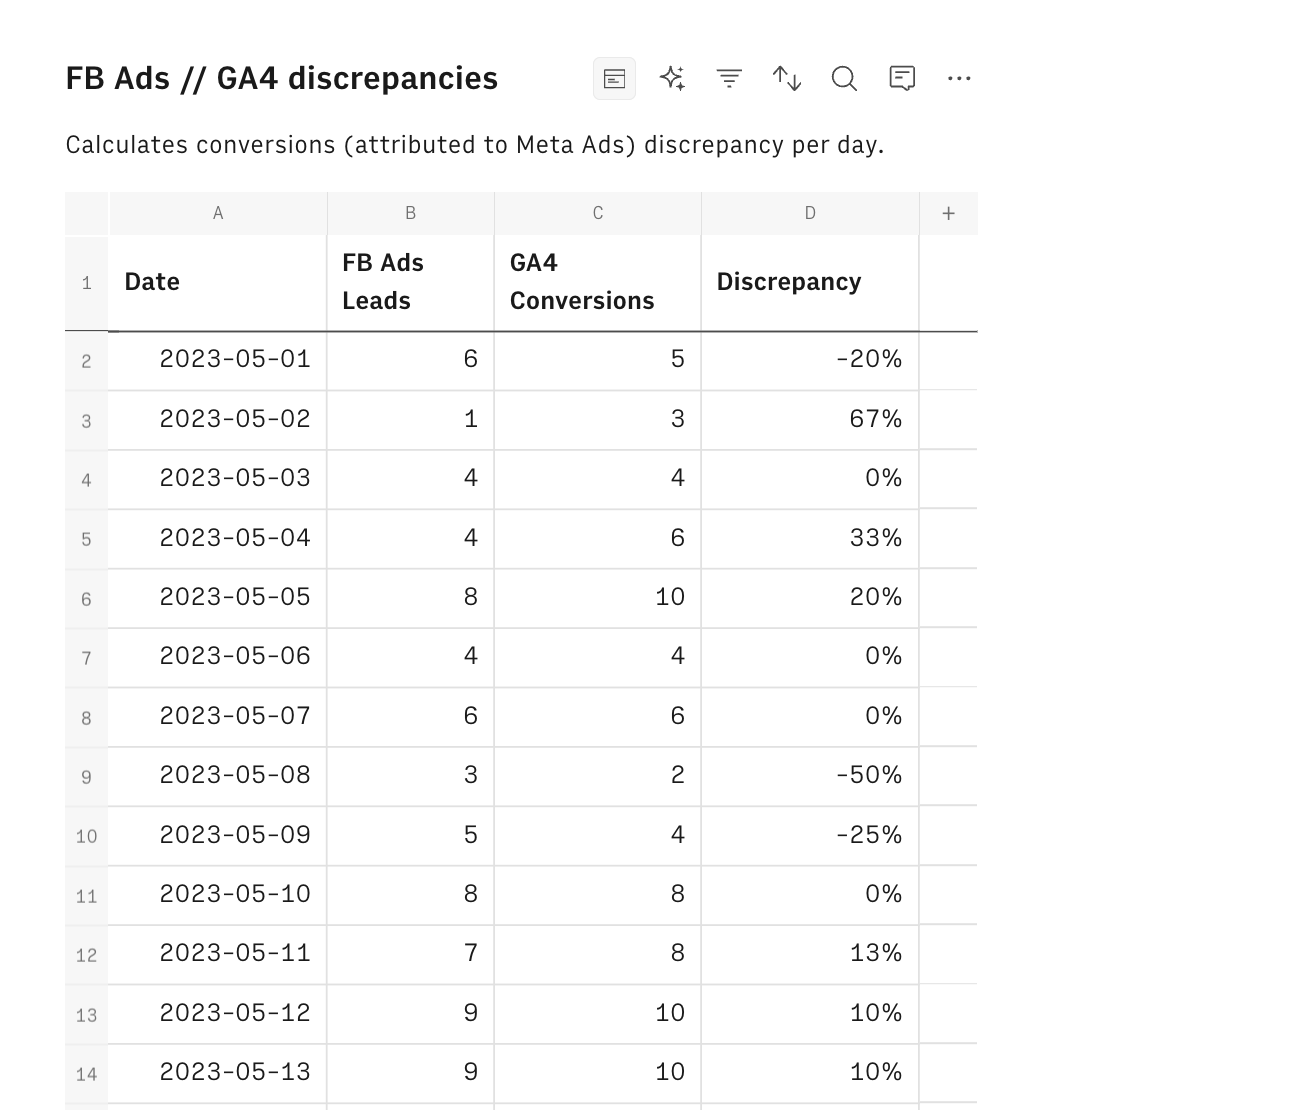Select FB Ads Leads value for 2023-05-08
Screen dimensions: 1290x1110
click(411, 776)
